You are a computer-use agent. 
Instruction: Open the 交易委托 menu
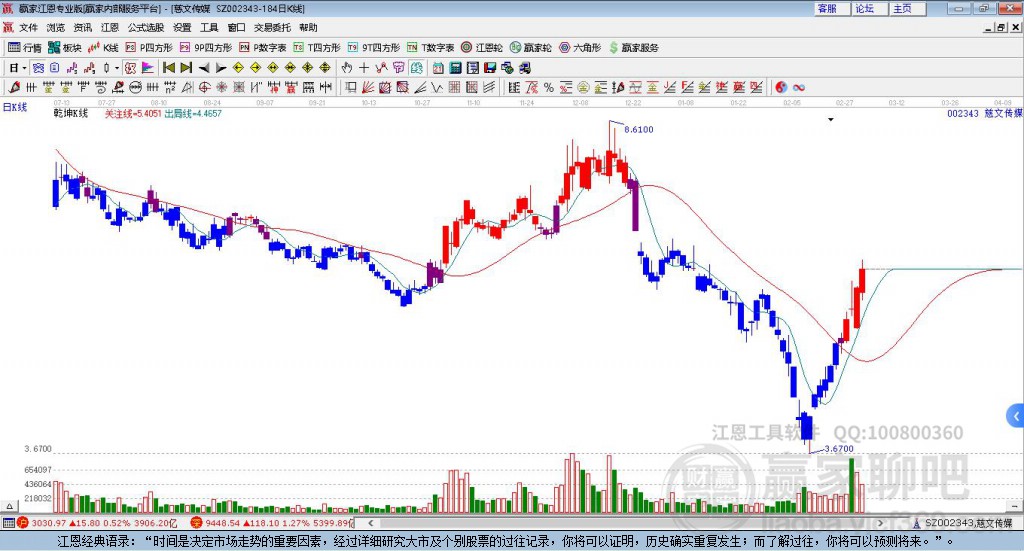tap(272, 27)
